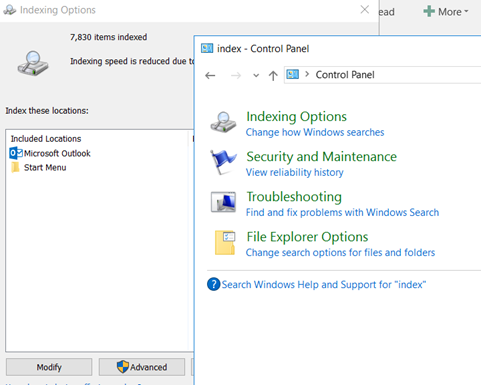The image size is (481, 385).
Task: Click View reliability history link
Action: click(295, 172)
